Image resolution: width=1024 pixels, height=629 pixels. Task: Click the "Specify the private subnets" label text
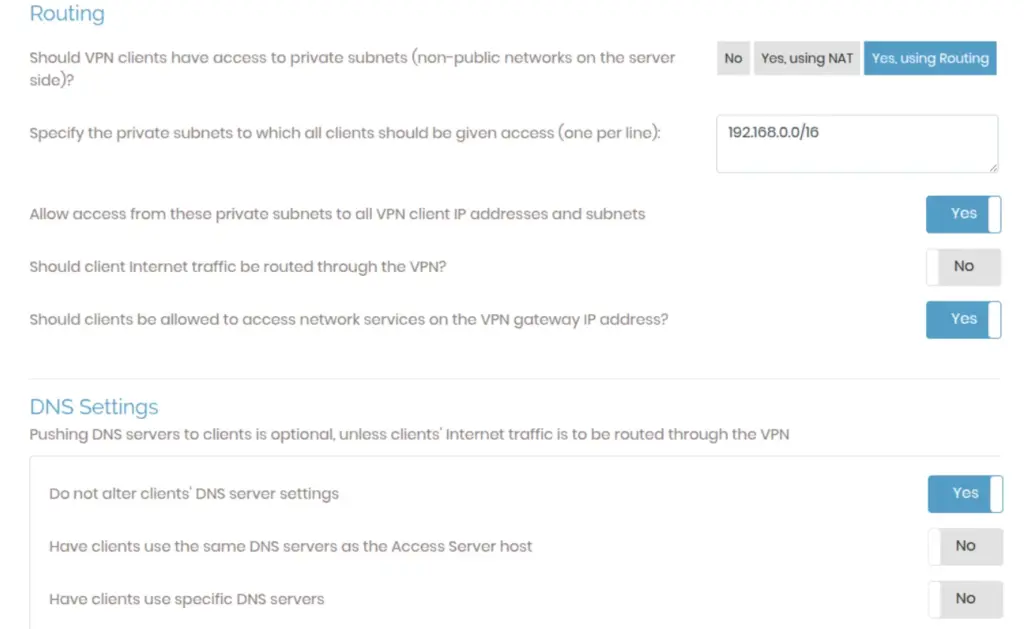pos(345,133)
